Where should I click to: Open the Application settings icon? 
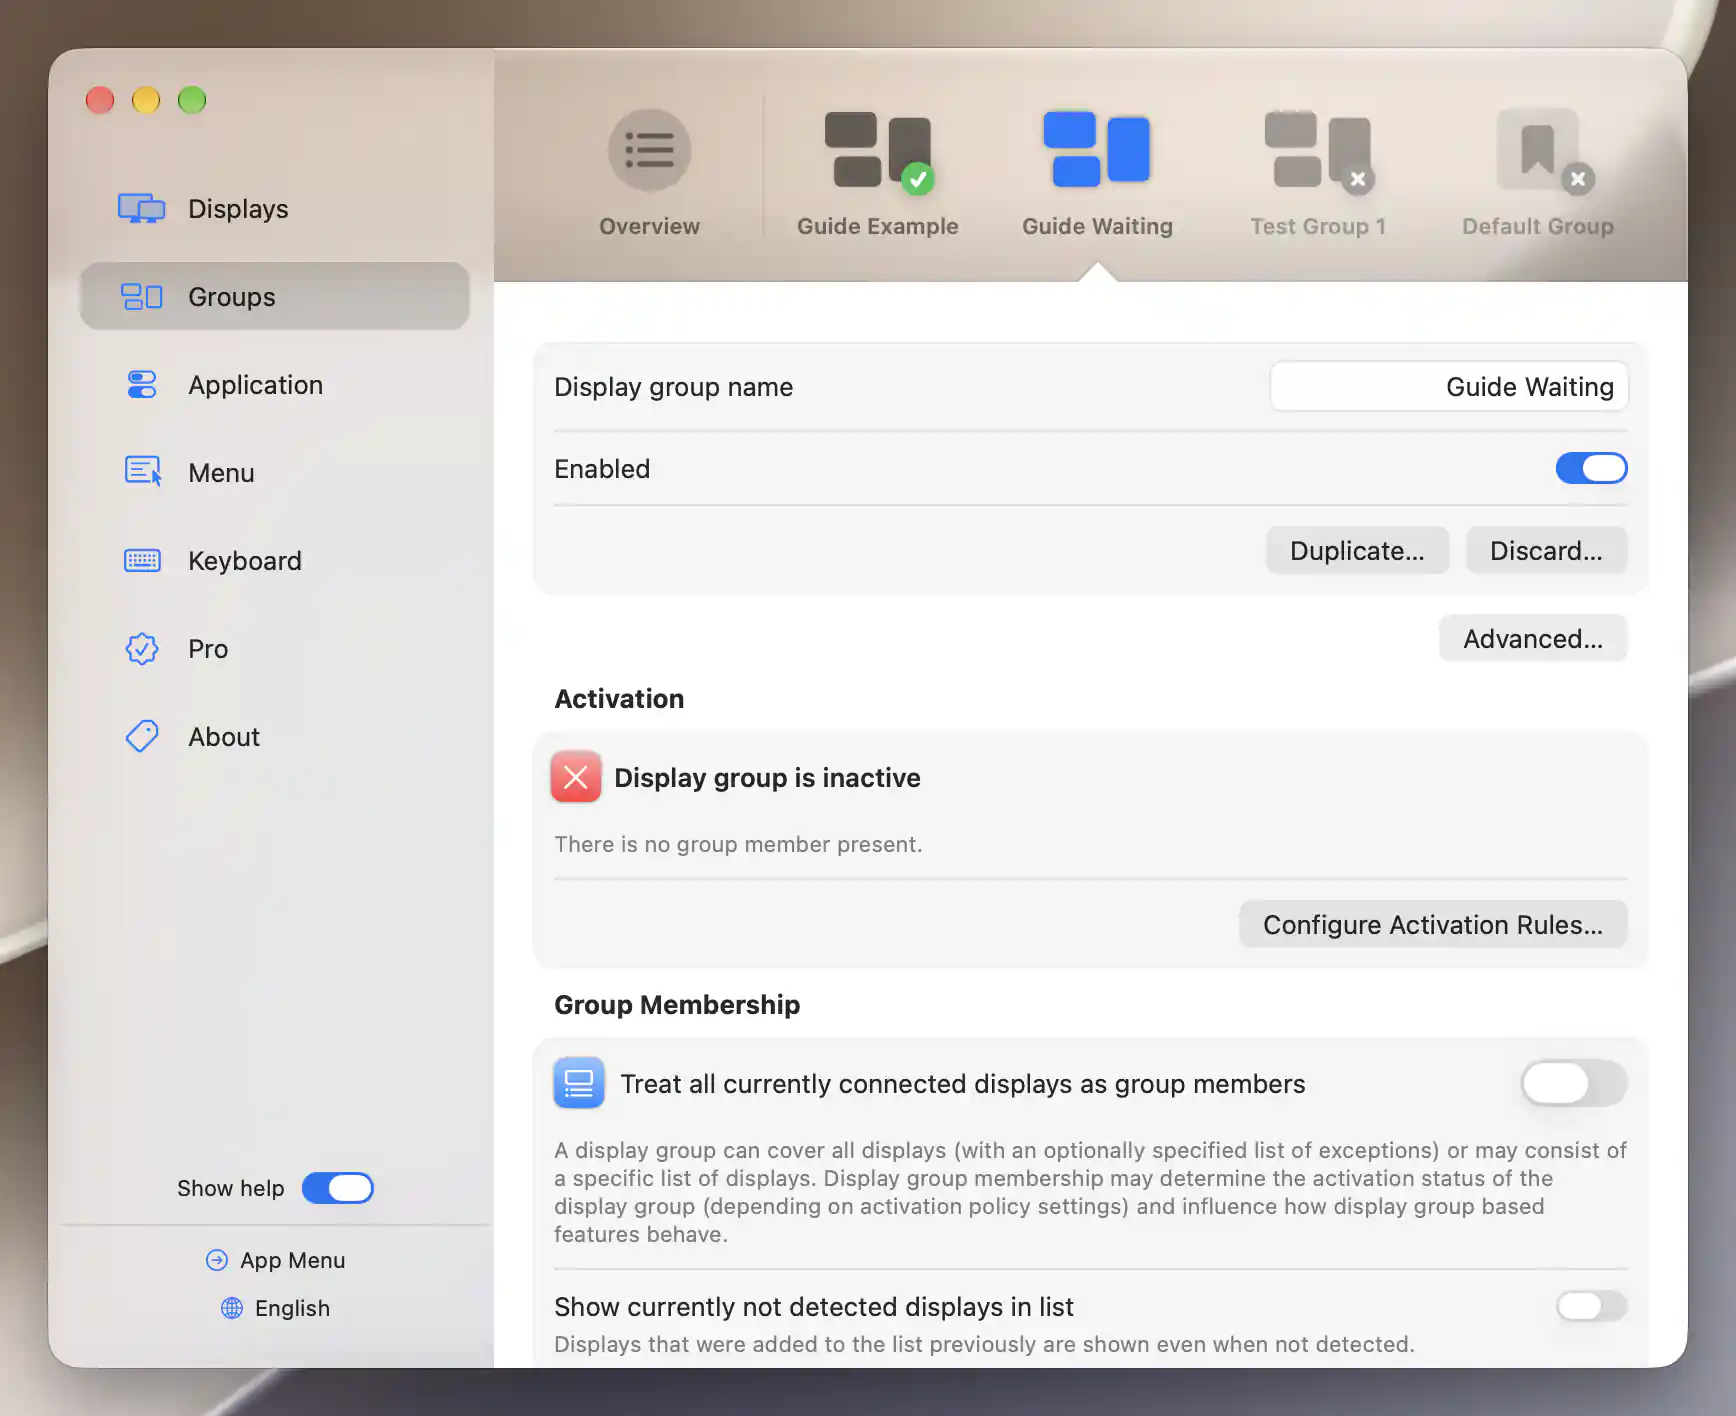coord(142,385)
